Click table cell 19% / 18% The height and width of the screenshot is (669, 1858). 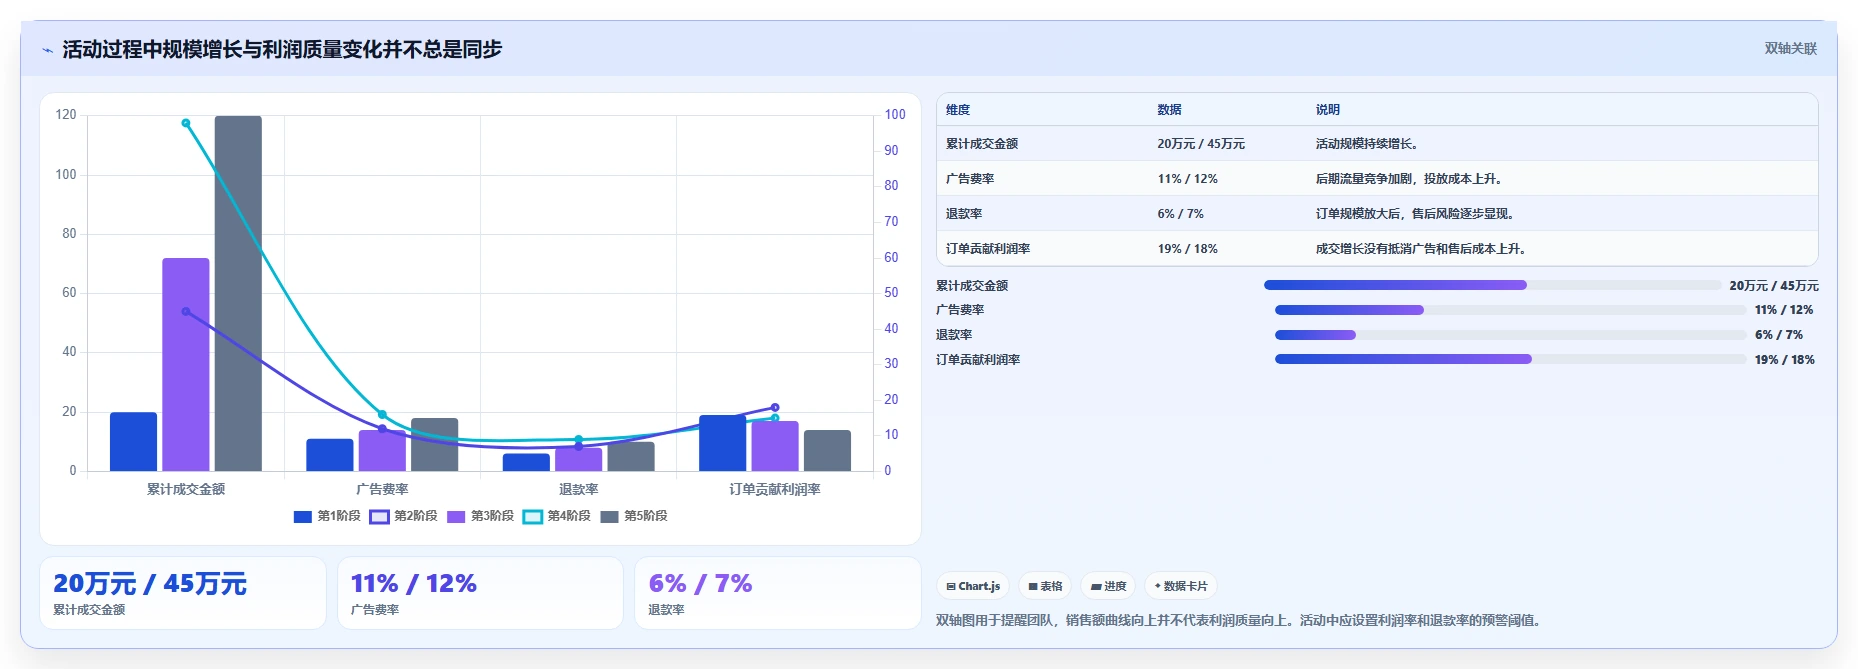[1187, 249]
